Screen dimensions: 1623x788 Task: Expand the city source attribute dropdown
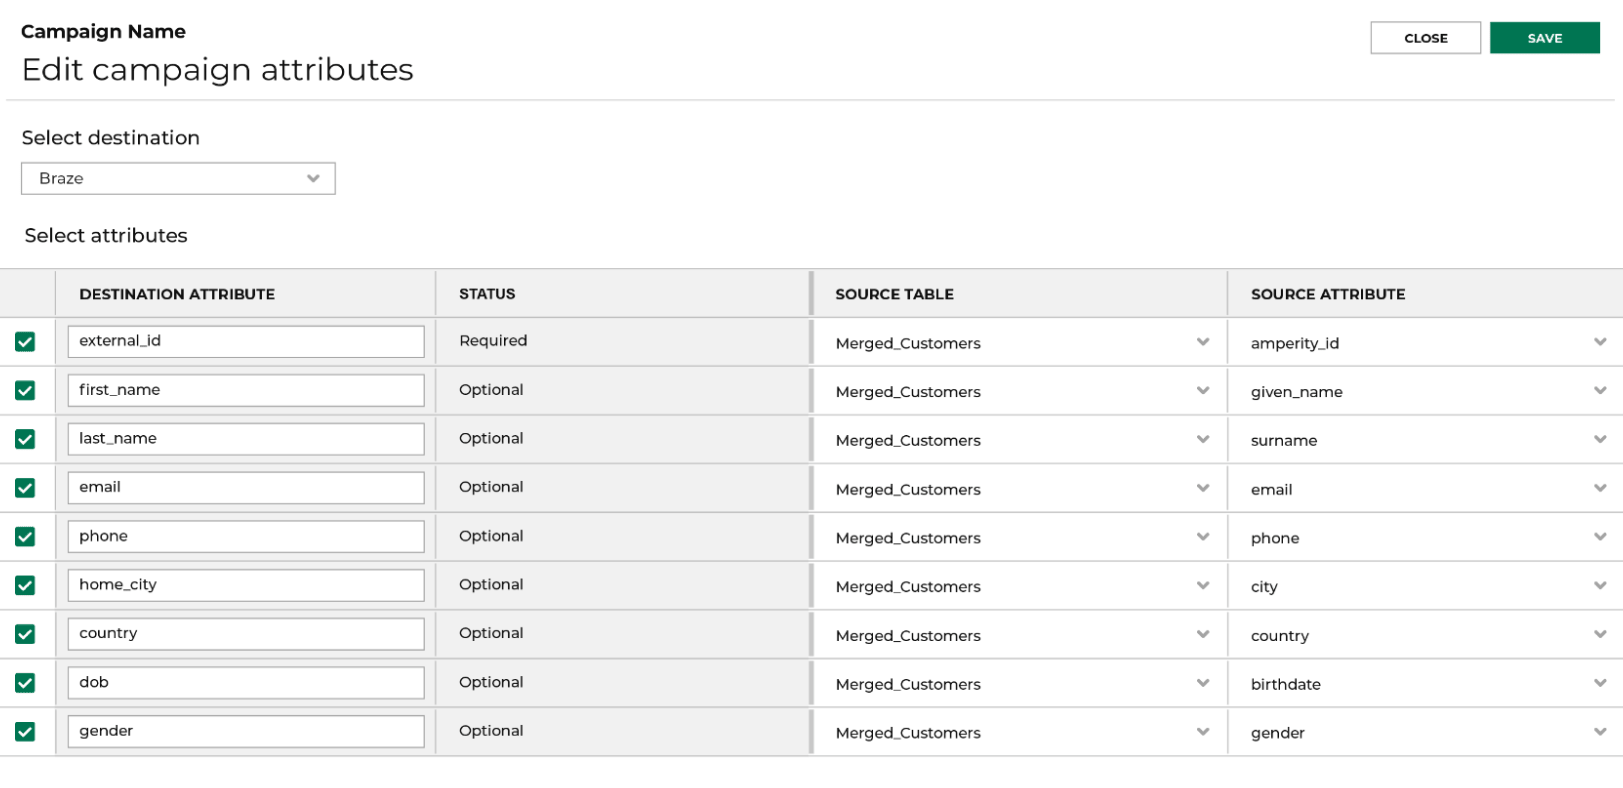click(x=1425, y=586)
